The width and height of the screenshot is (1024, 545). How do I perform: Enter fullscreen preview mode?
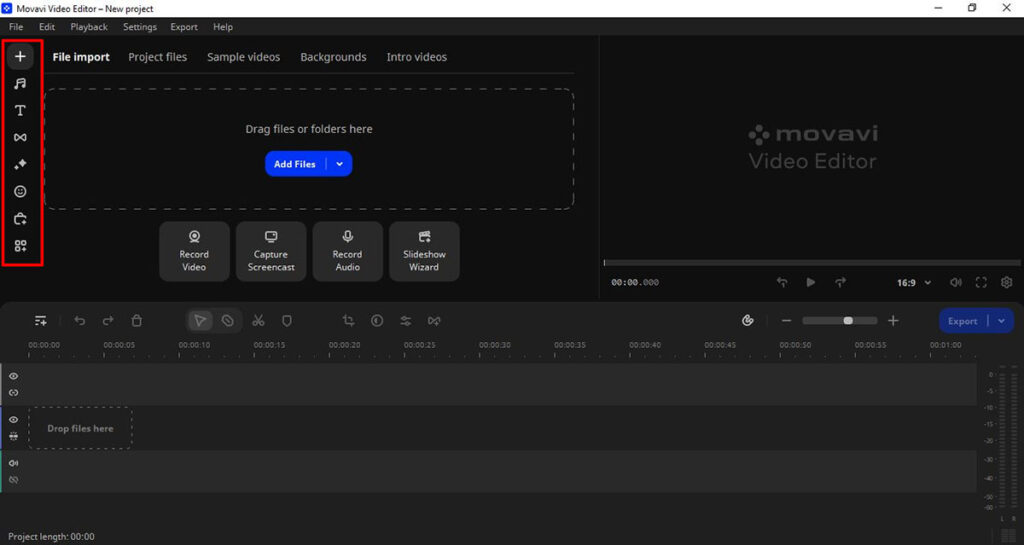[981, 282]
